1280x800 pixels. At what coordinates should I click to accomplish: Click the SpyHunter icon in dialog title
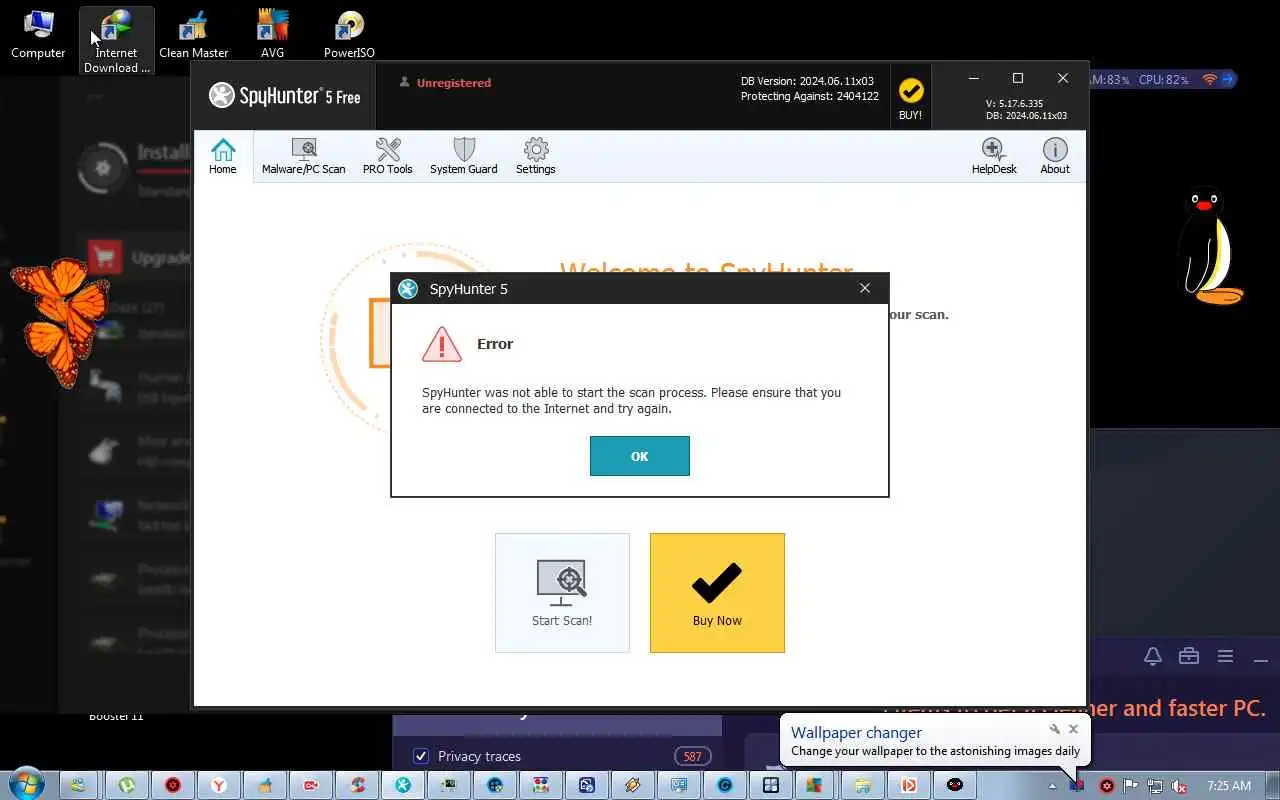(x=408, y=289)
